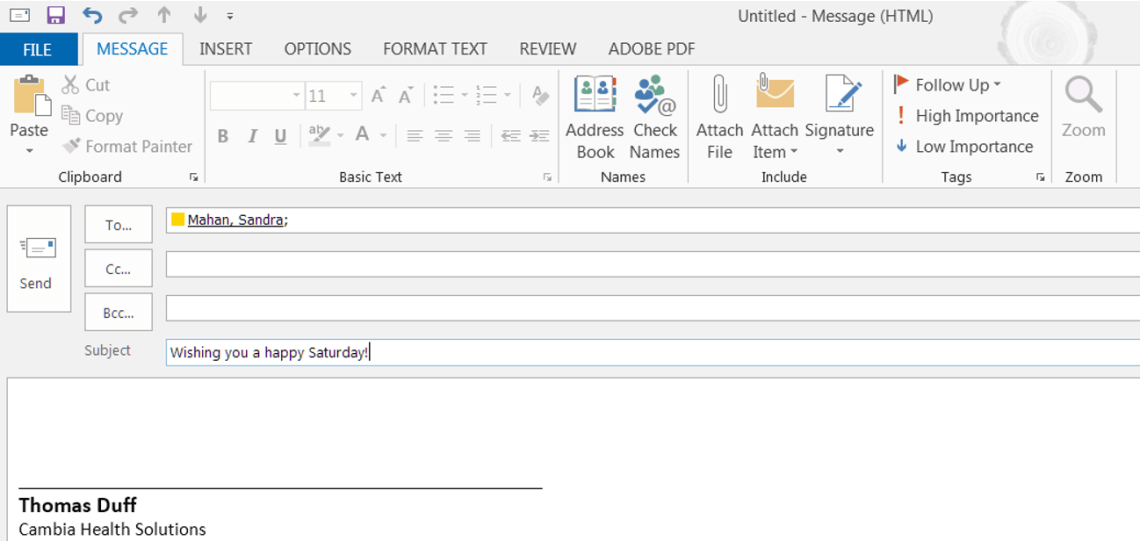Image resolution: width=1140 pixels, height=541 pixels.
Task: Click Shrink Font icon
Action: pyautogui.click(x=406, y=96)
